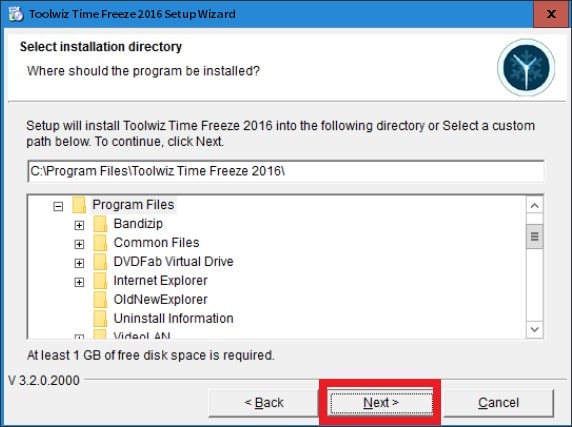Click the Common Files folder icon
This screenshot has height=427, width=572.
[100, 242]
